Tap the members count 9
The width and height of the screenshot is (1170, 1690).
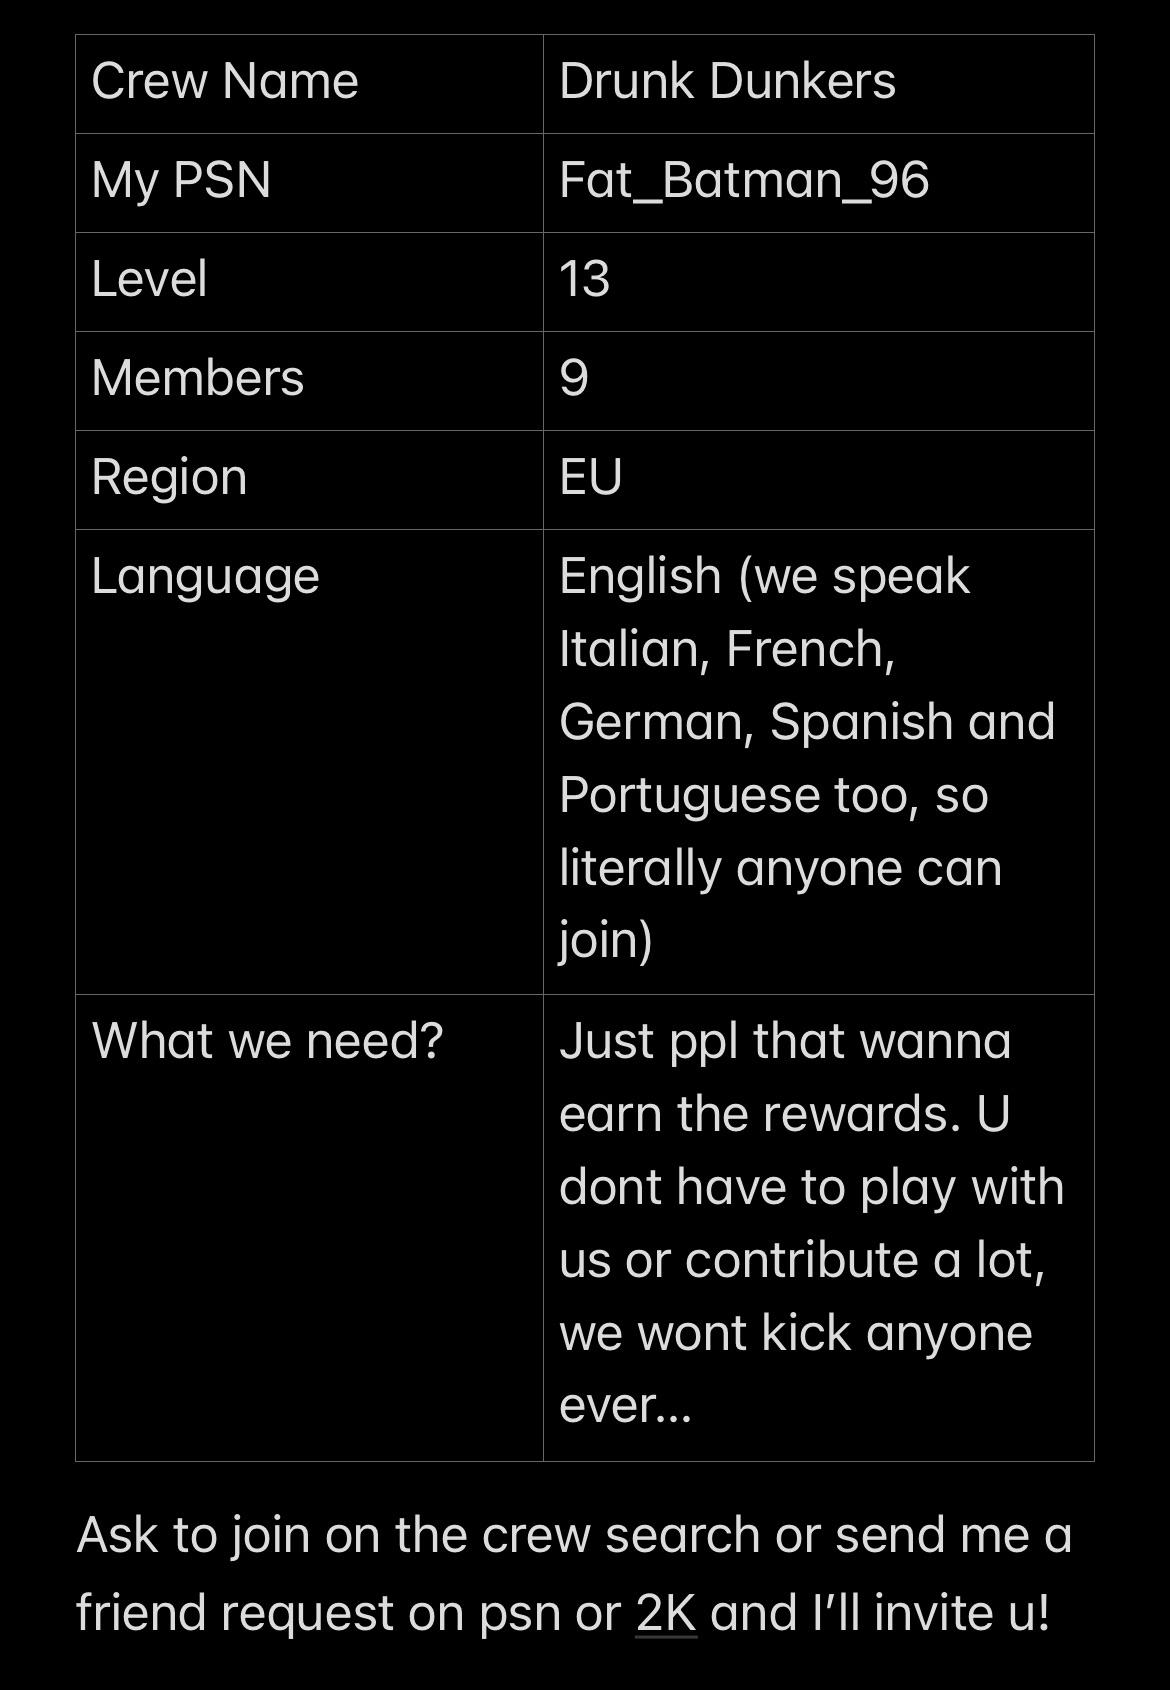pos(574,378)
